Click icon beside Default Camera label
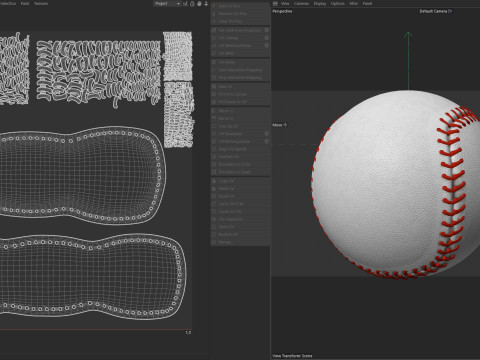The height and width of the screenshot is (360, 480). pyautogui.click(x=450, y=11)
